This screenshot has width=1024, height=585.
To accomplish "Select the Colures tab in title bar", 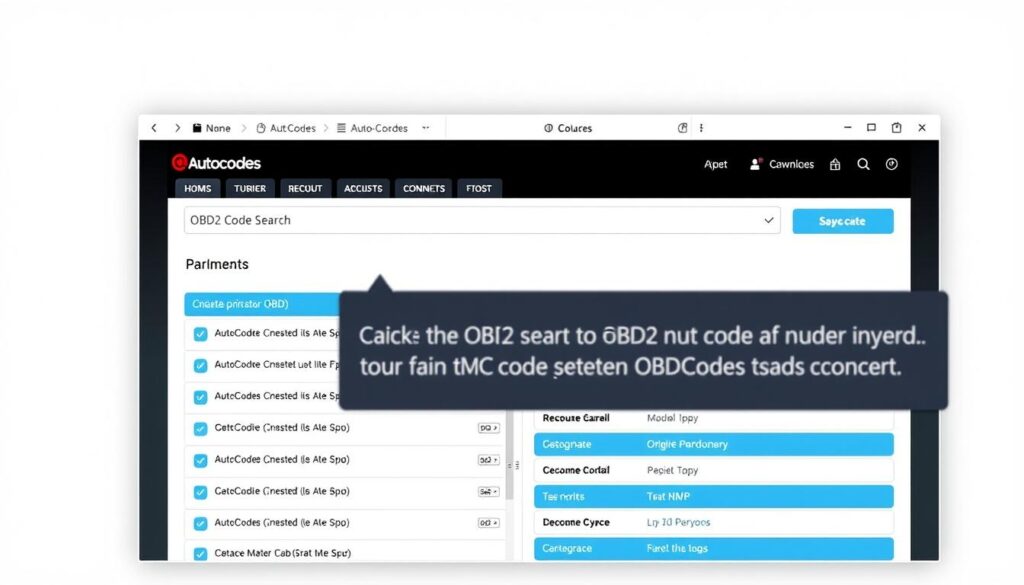I will (x=568, y=128).
